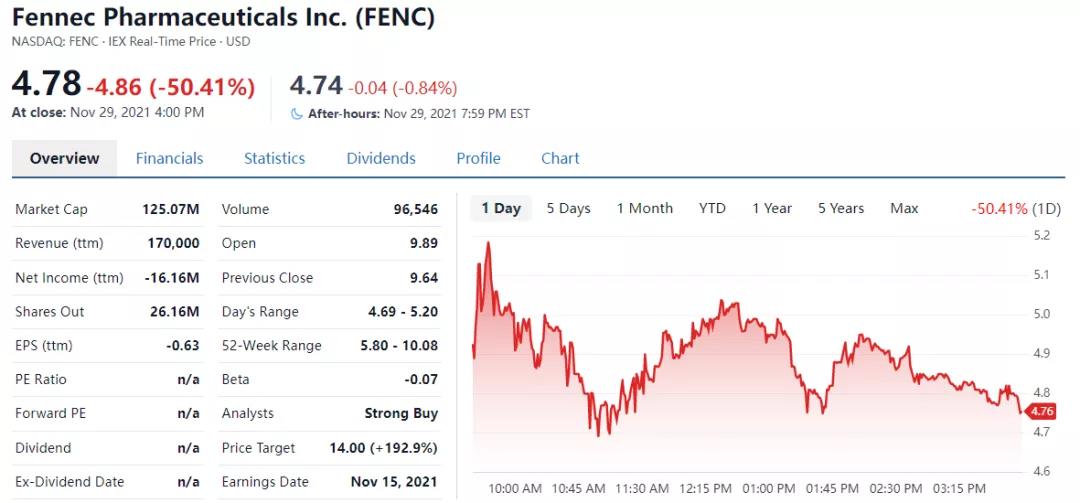Open the Chart tab

tap(560, 158)
